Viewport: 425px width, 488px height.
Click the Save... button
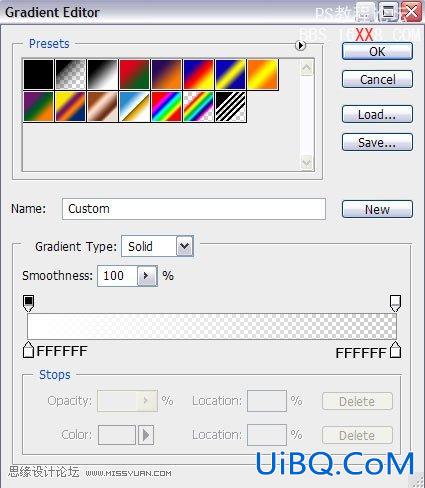coord(377,142)
